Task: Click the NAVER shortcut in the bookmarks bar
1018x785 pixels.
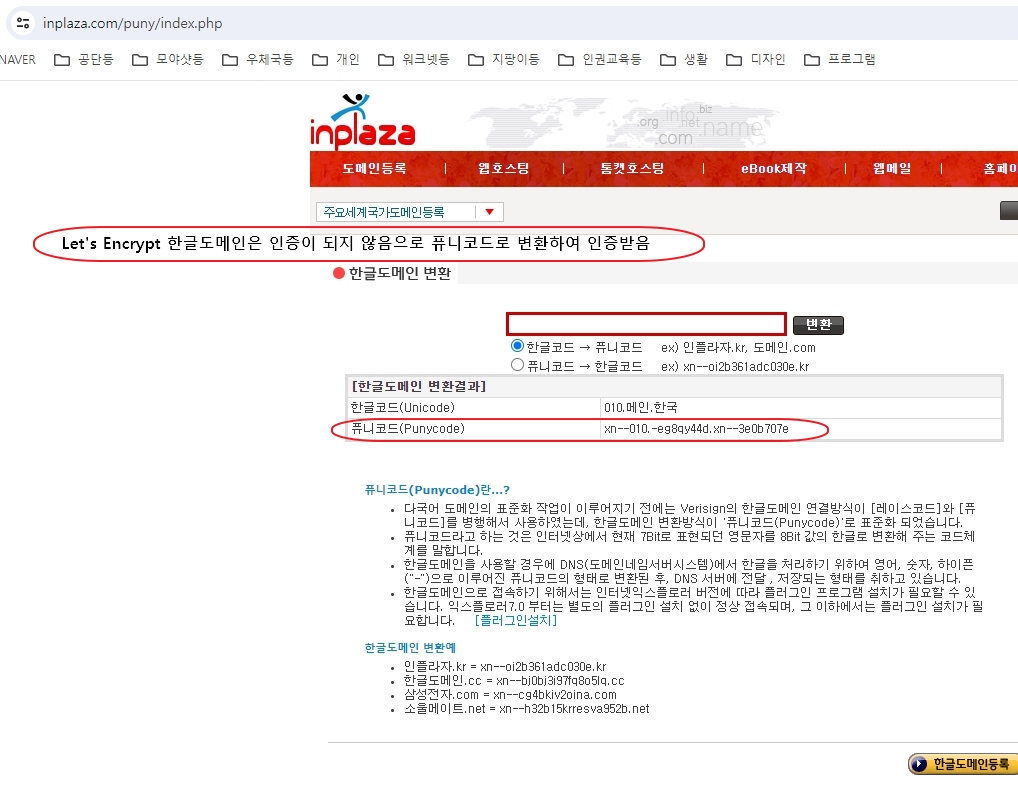Action: [x=16, y=59]
